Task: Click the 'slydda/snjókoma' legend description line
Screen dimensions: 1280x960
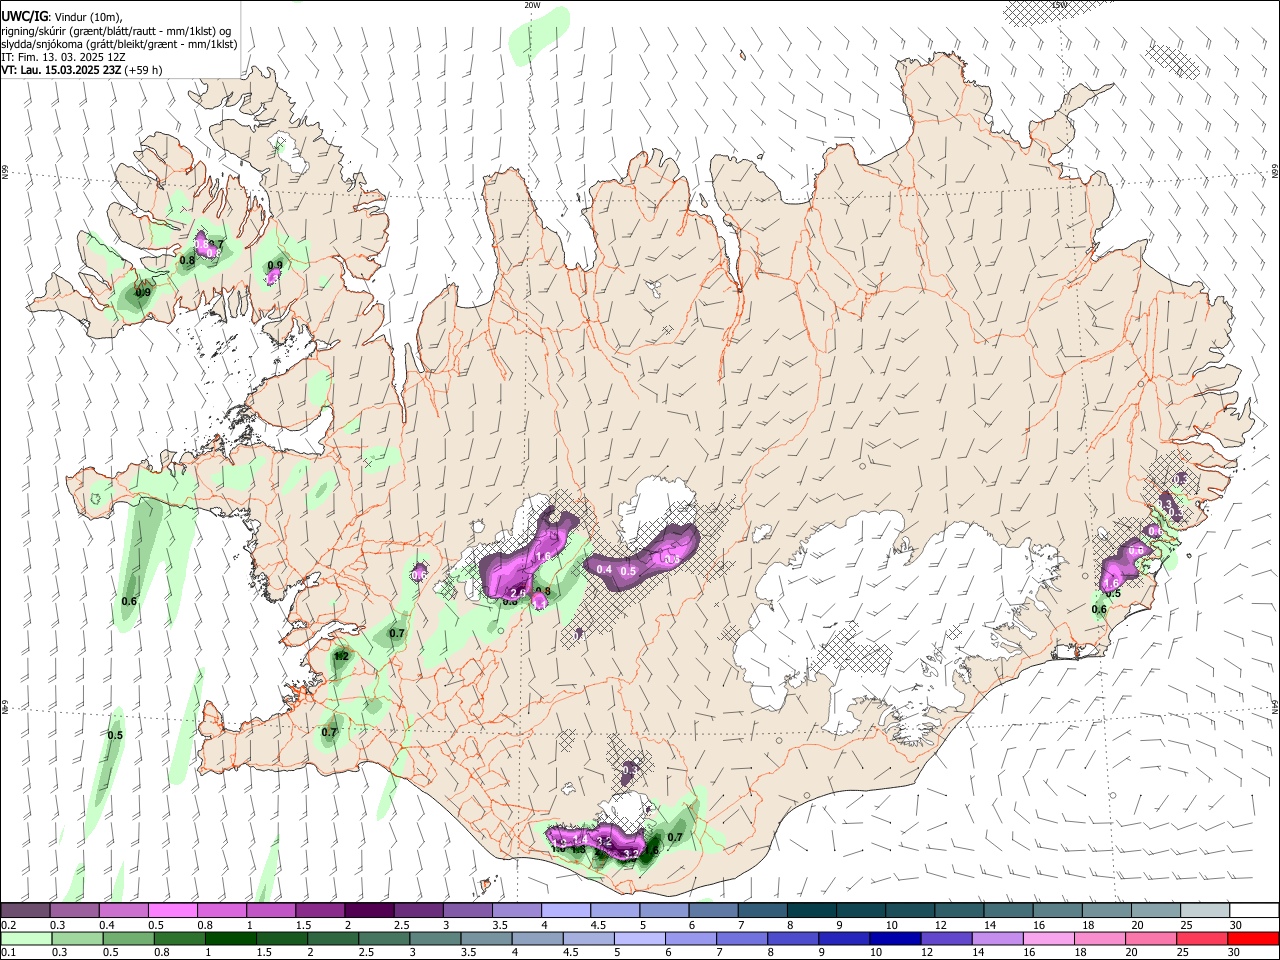Action: point(119,44)
